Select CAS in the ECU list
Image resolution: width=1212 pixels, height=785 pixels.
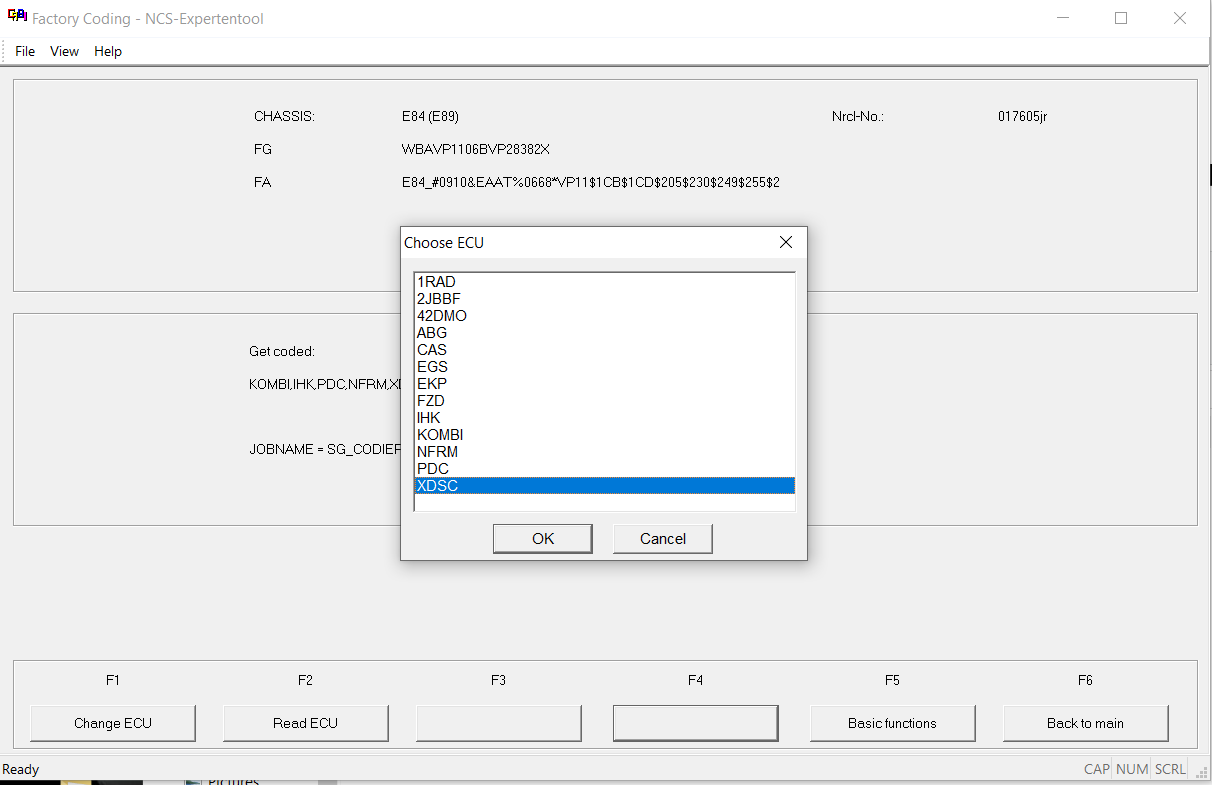click(604, 350)
